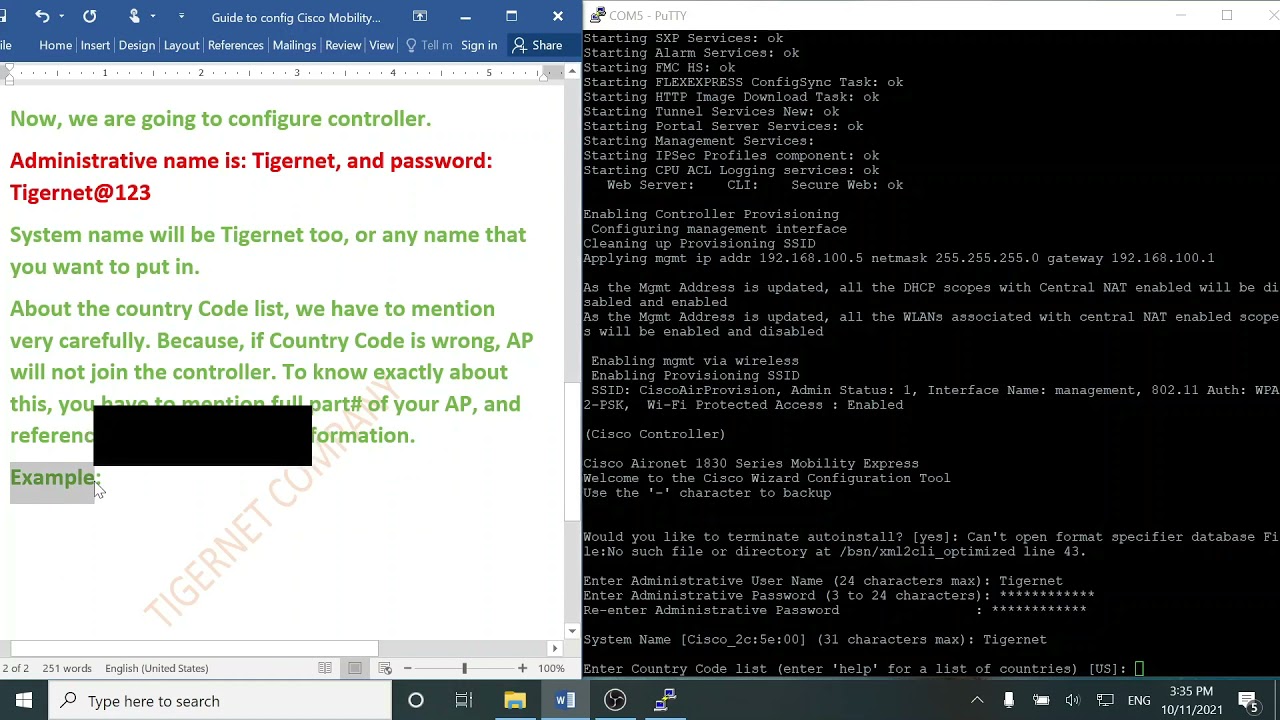Open the Windows Start menu
Viewport: 1280px width, 720px height.
[x=23, y=701]
